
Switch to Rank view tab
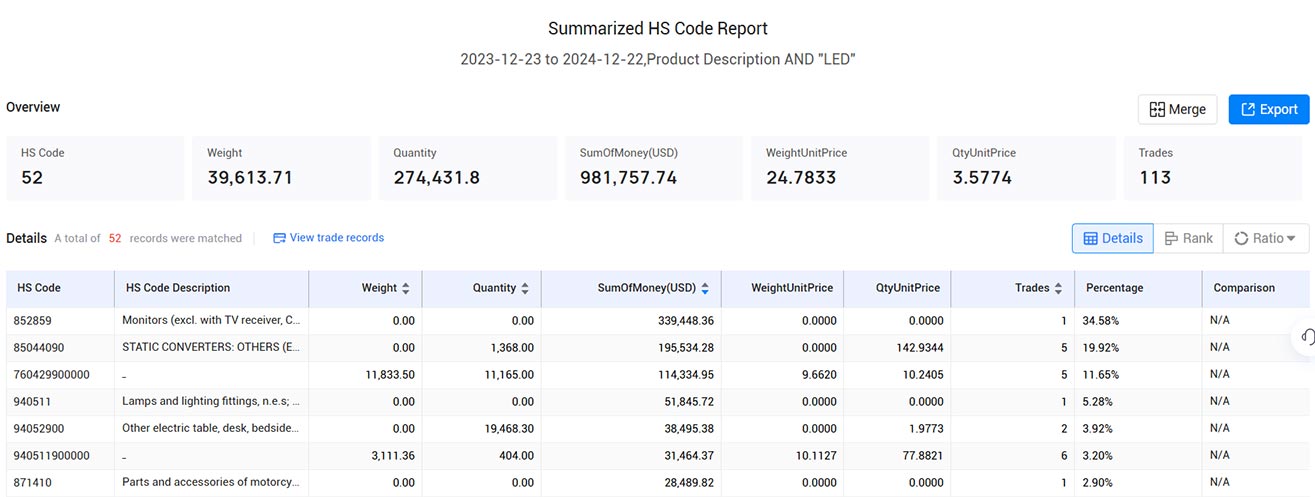point(1188,238)
